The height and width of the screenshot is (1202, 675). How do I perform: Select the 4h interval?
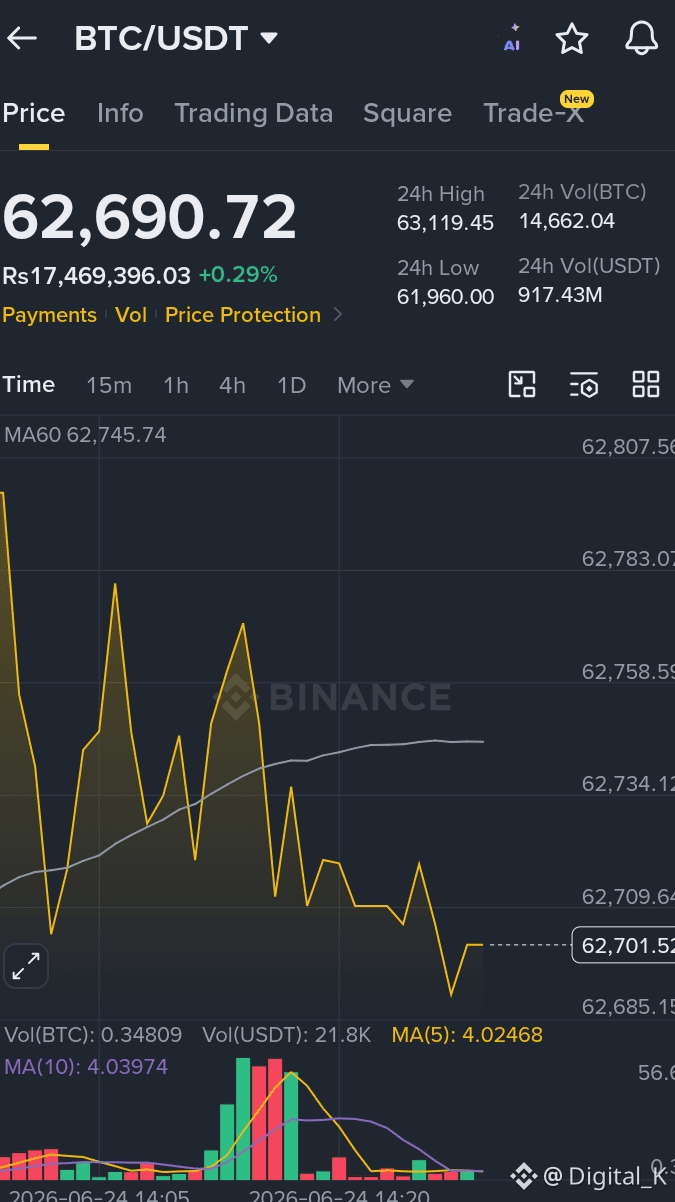(x=232, y=385)
